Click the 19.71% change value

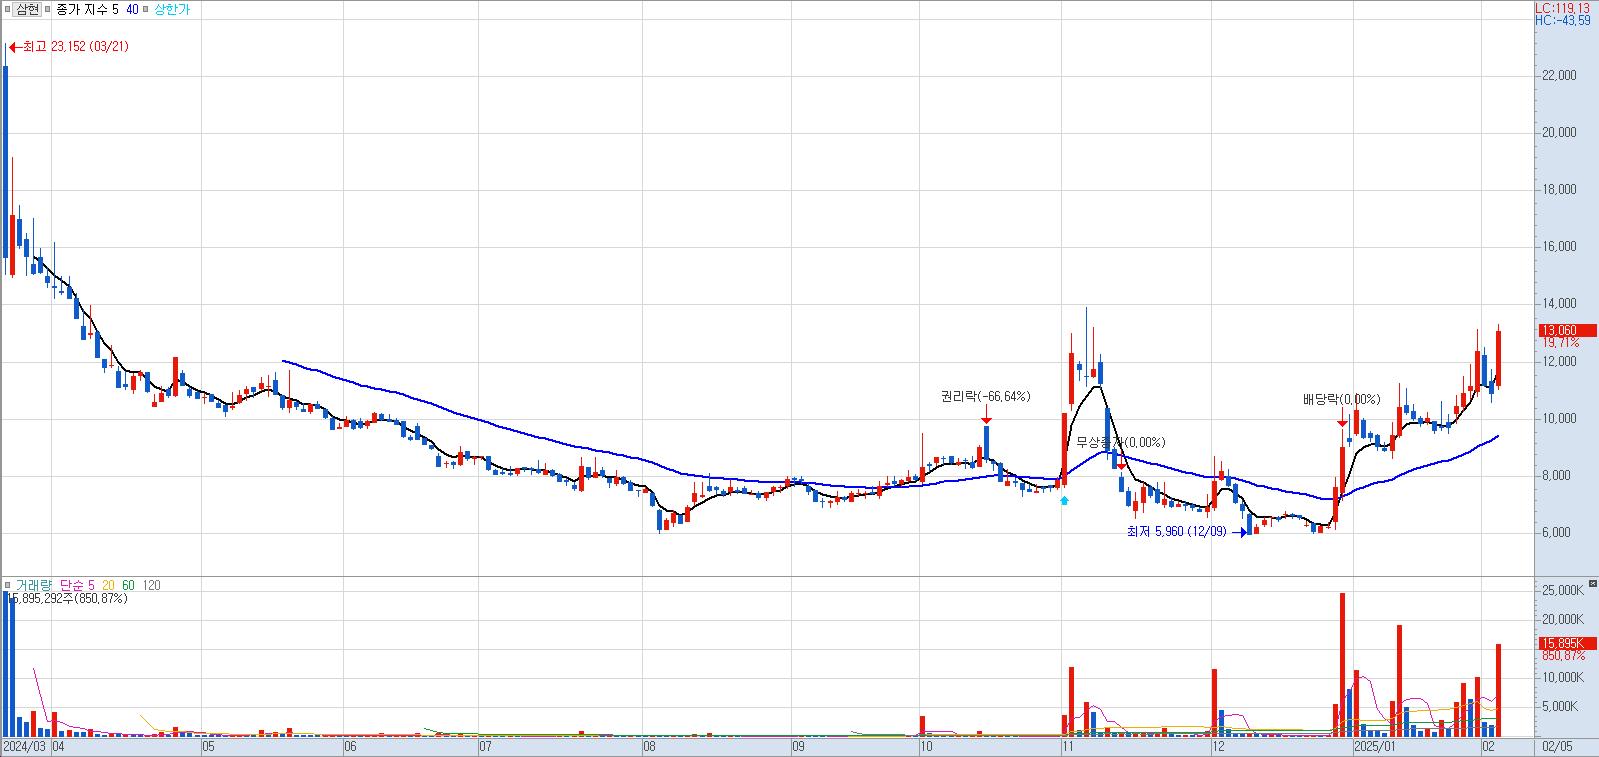[x=1561, y=342]
